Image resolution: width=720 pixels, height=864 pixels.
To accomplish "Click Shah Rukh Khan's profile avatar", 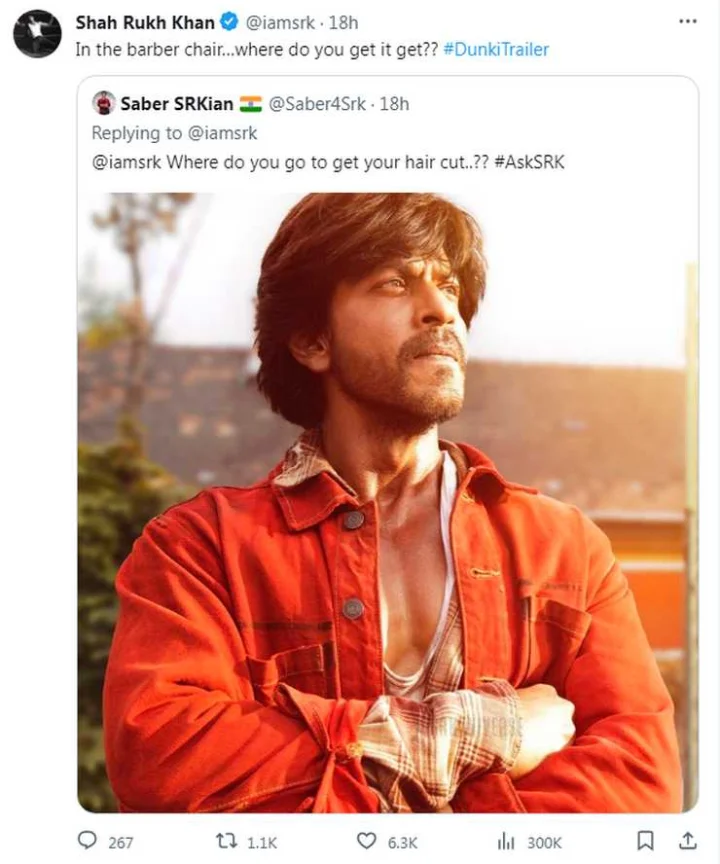I will coord(37,33).
